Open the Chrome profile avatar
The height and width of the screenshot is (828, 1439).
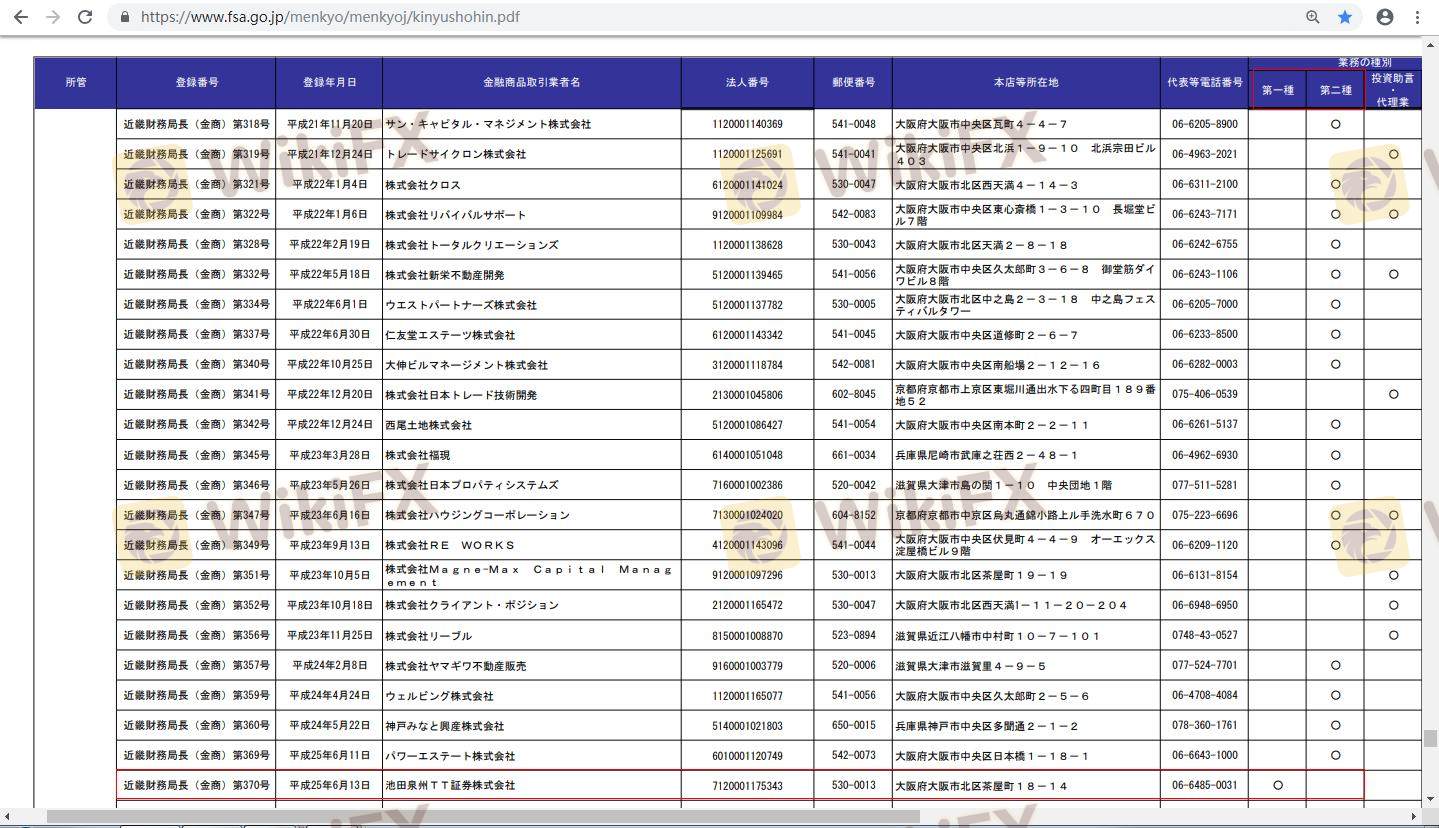coord(1385,17)
